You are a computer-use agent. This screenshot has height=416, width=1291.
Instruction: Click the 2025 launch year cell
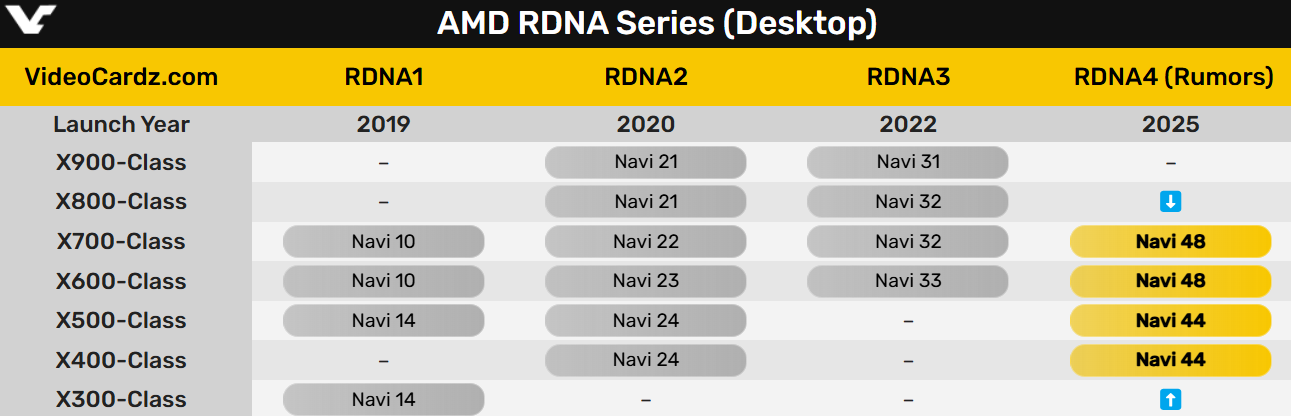click(1170, 124)
